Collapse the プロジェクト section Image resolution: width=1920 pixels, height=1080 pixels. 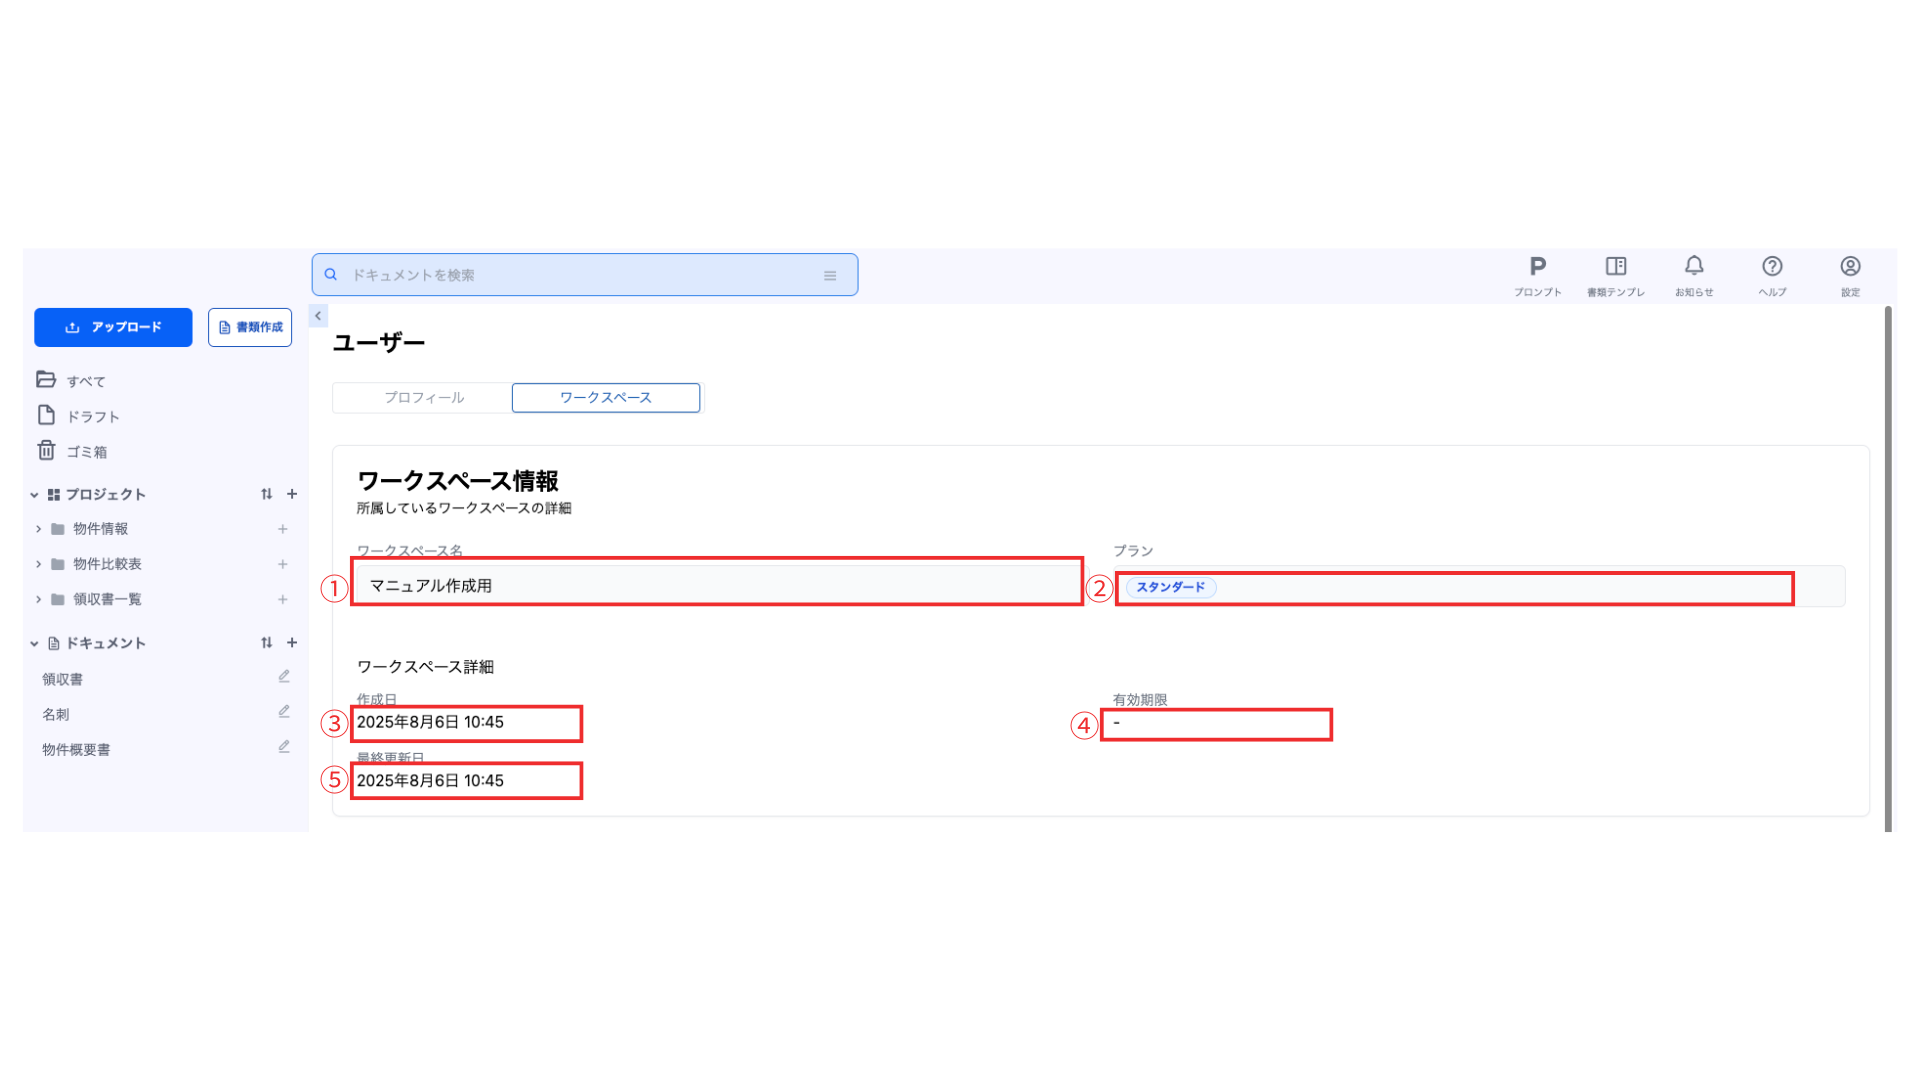tap(34, 495)
